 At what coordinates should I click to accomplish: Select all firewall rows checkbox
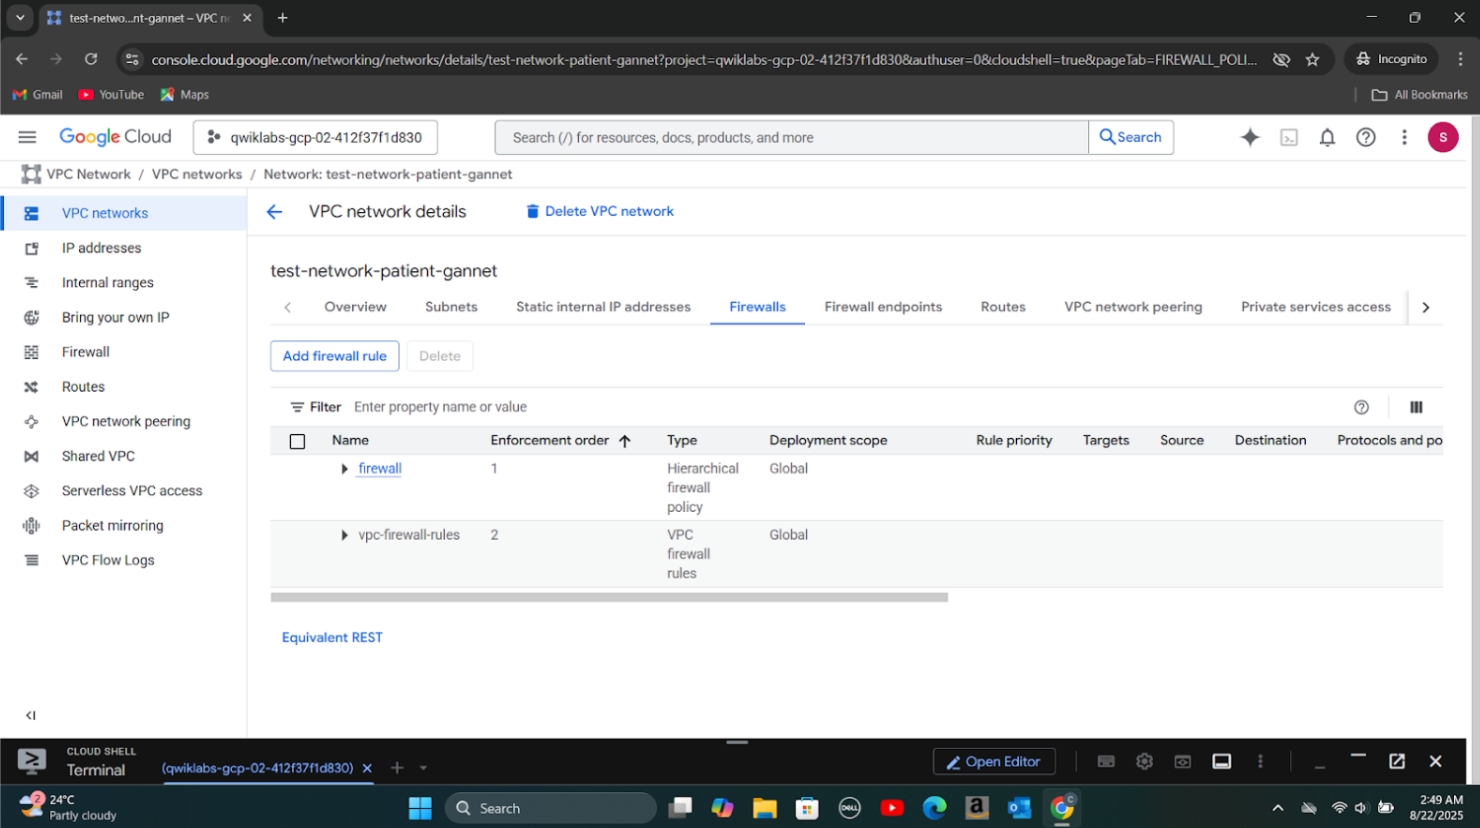[x=297, y=441]
